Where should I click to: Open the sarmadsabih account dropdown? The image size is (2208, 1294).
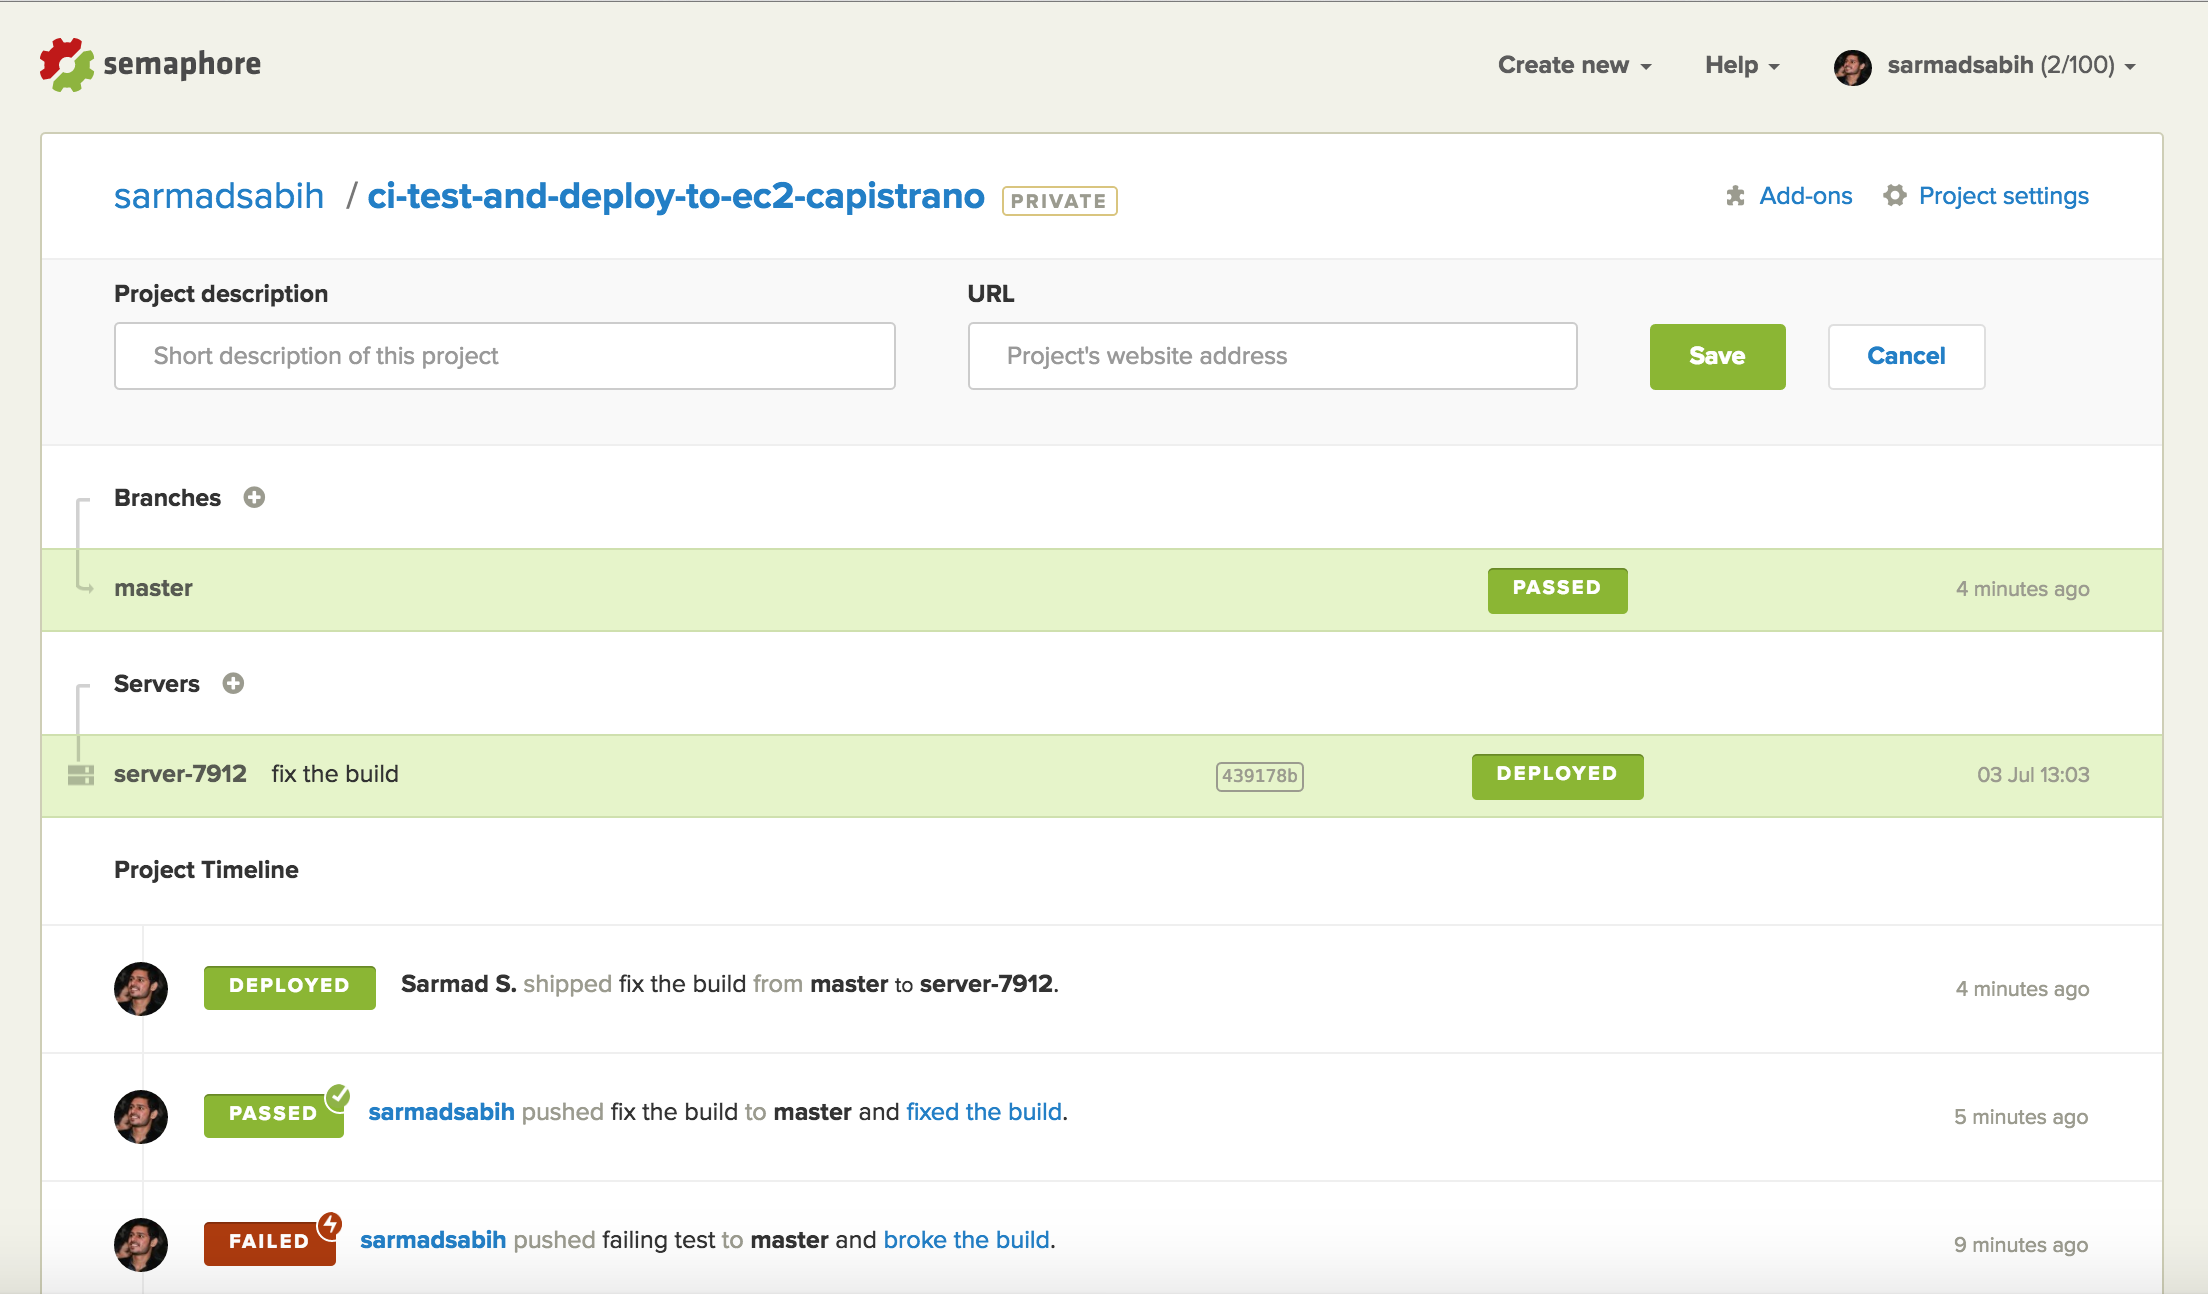[x=2011, y=65]
